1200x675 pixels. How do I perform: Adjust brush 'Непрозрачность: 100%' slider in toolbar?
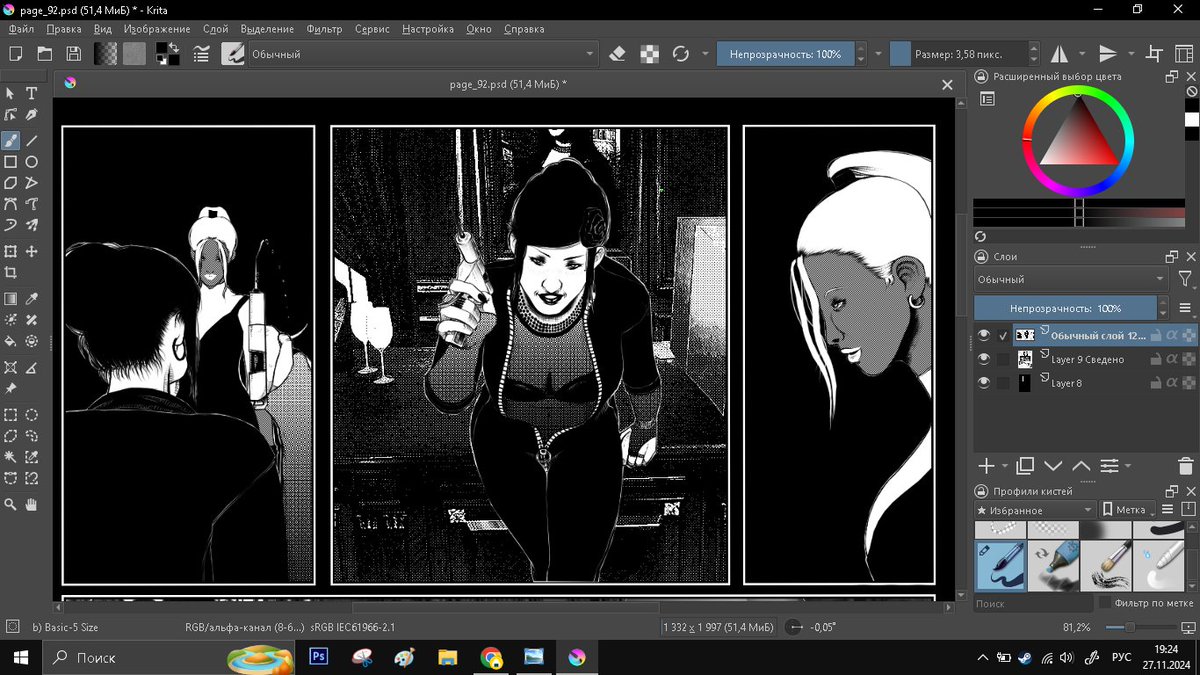pos(785,54)
